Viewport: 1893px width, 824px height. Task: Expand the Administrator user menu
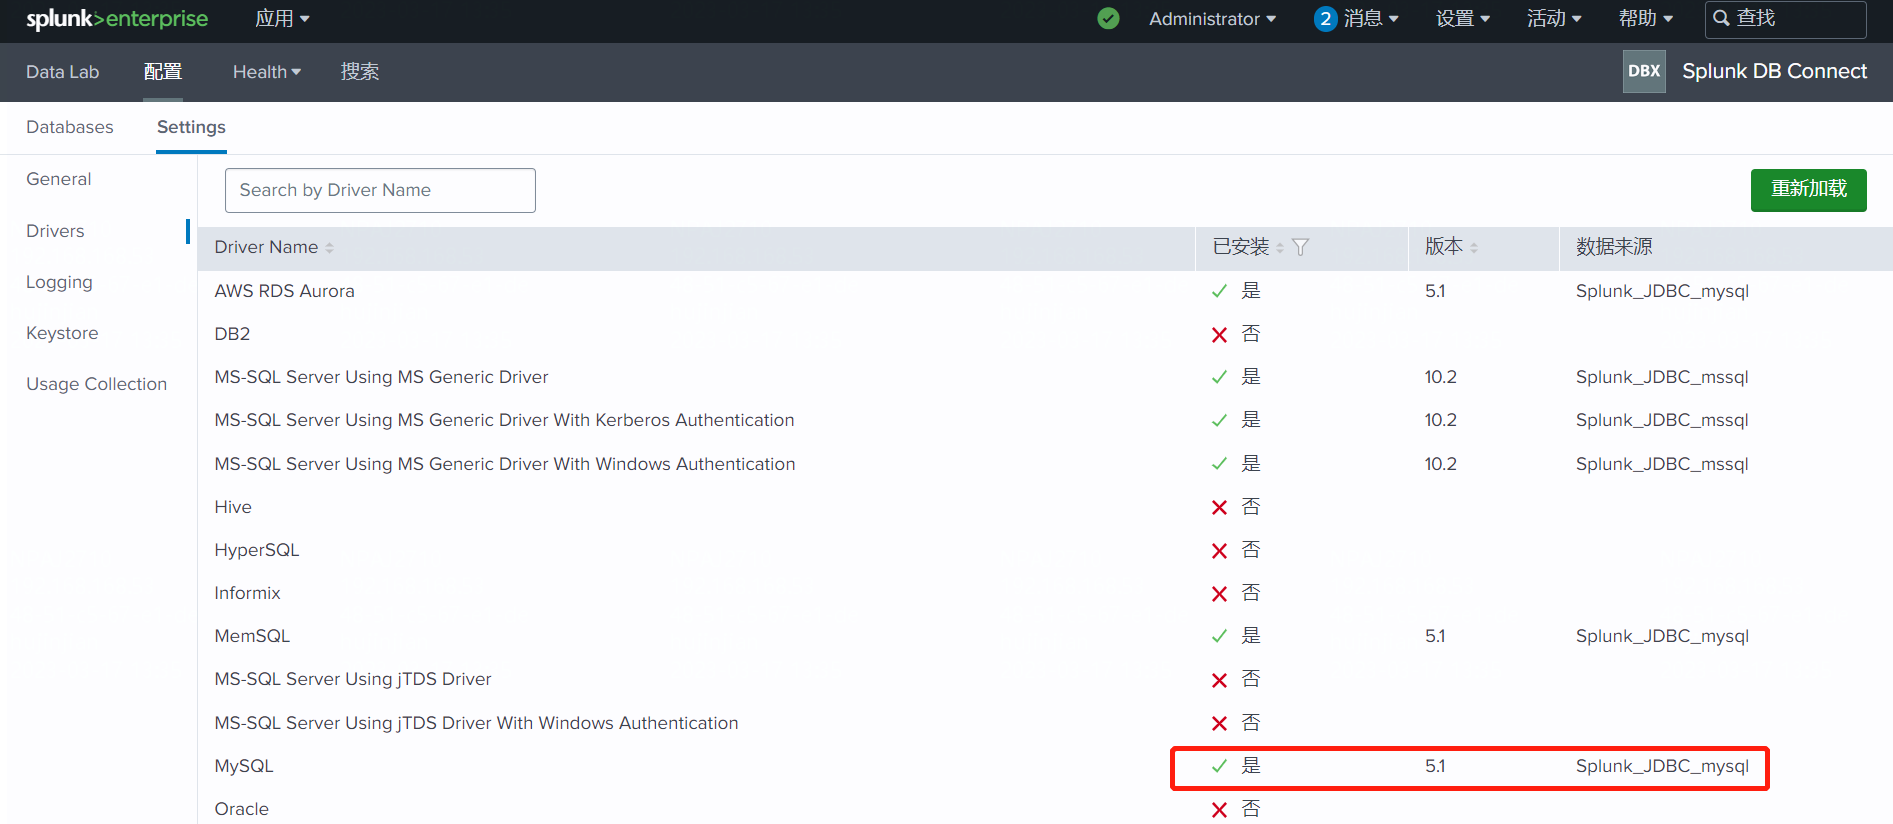1212,19
